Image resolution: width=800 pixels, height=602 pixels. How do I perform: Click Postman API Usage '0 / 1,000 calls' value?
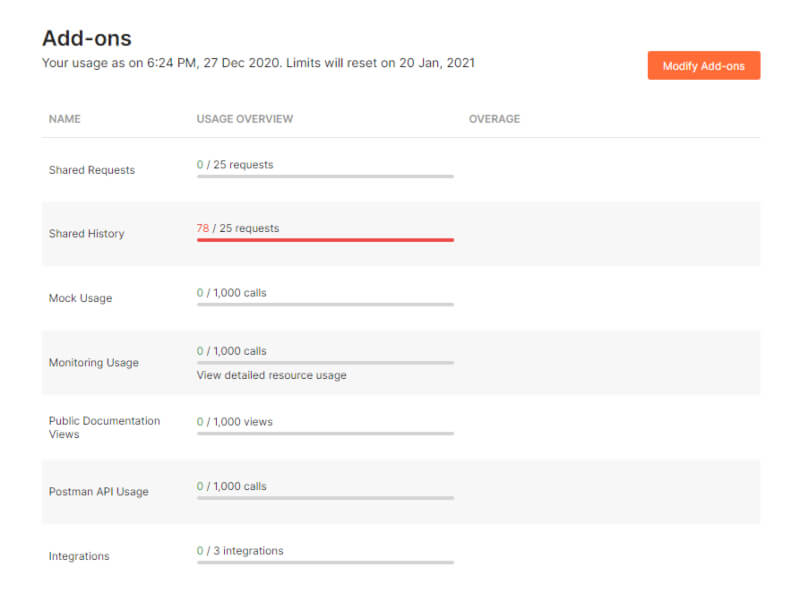[231, 486]
